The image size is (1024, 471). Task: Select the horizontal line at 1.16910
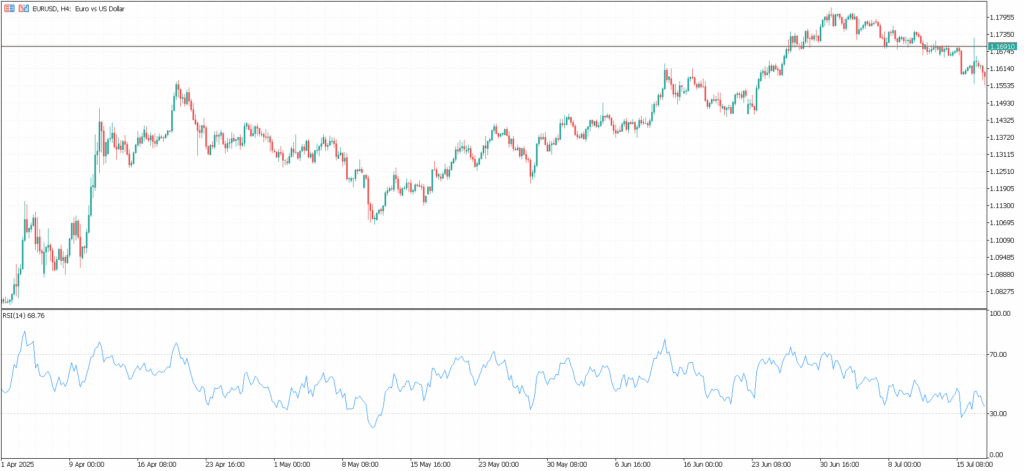click(x=494, y=46)
